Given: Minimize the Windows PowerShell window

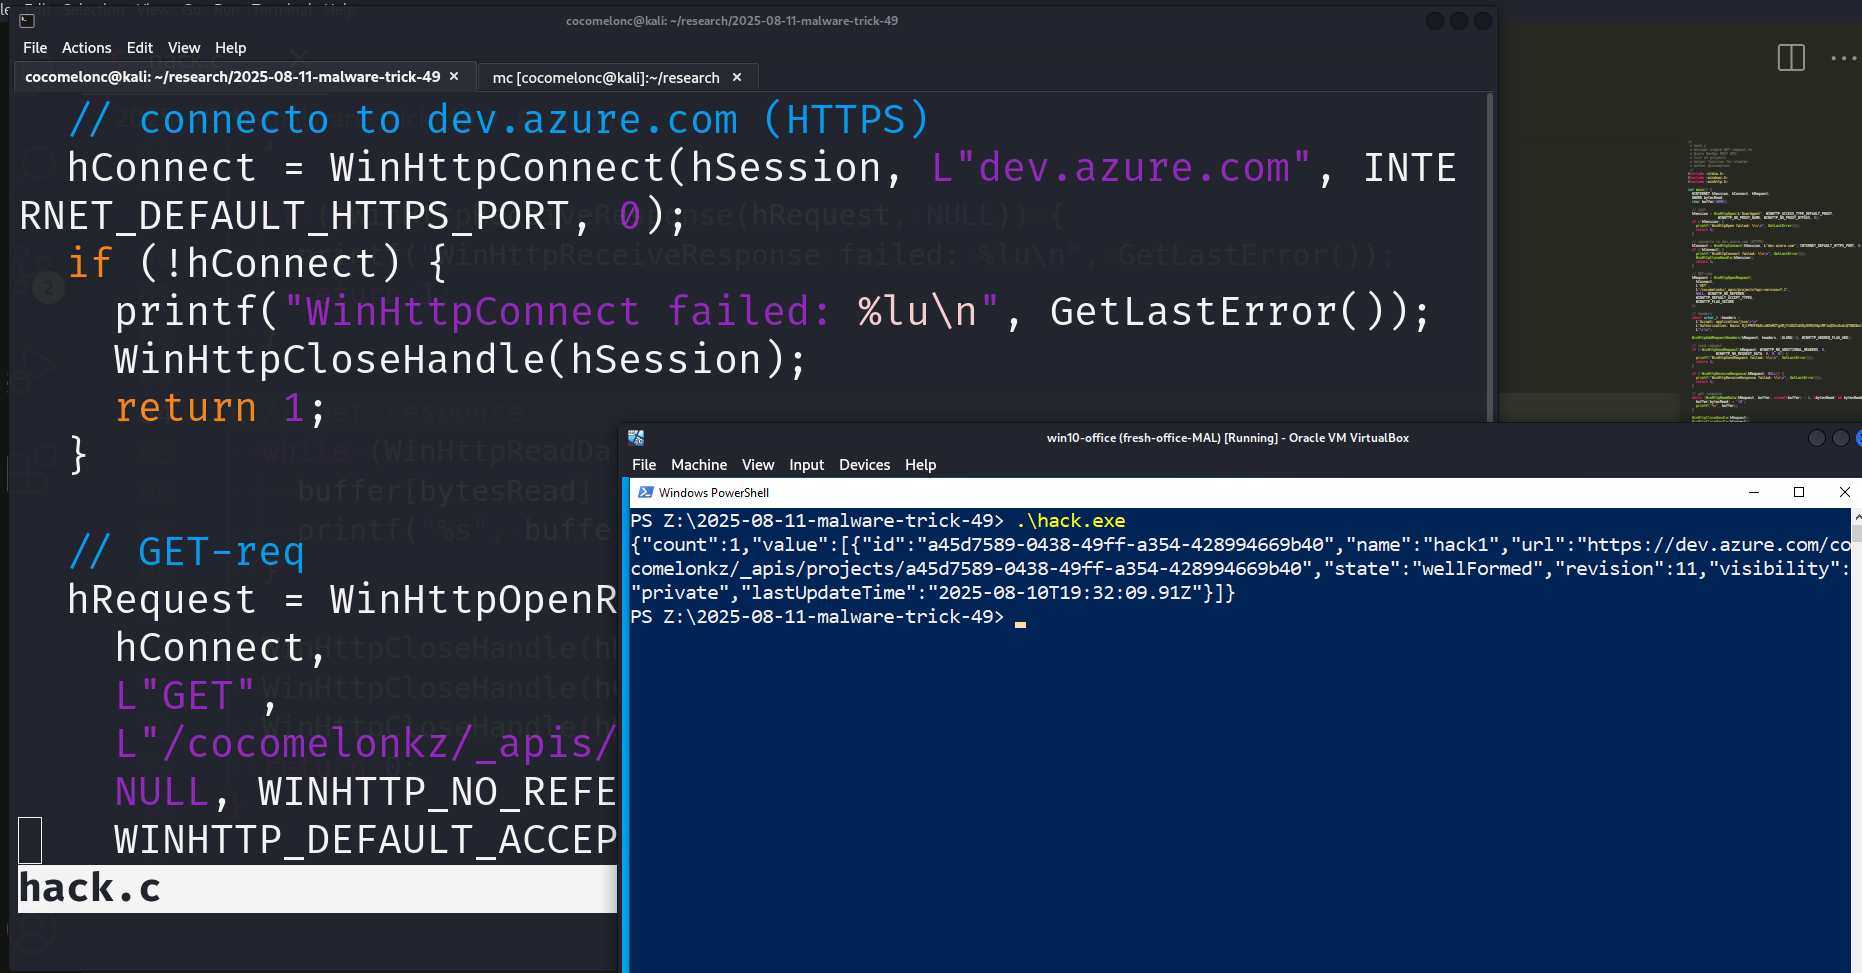Looking at the screenshot, I should click(1753, 492).
